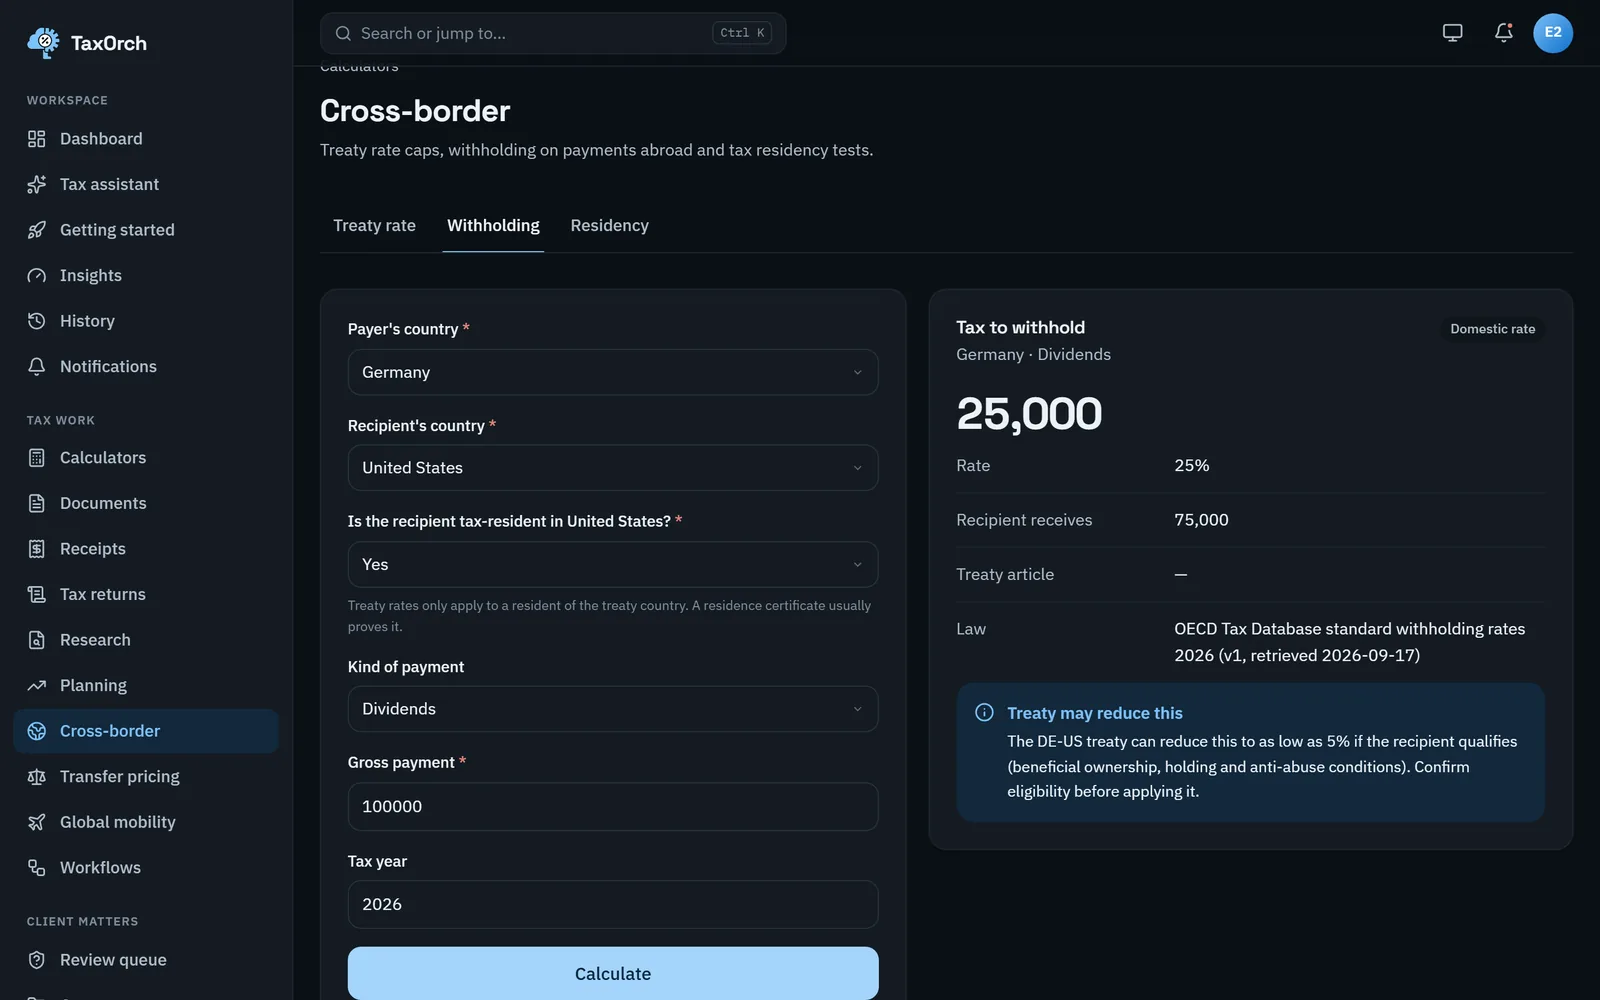Select the Withholding tab
The height and width of the screenshot is (1000, 1600).
point(493,226)
